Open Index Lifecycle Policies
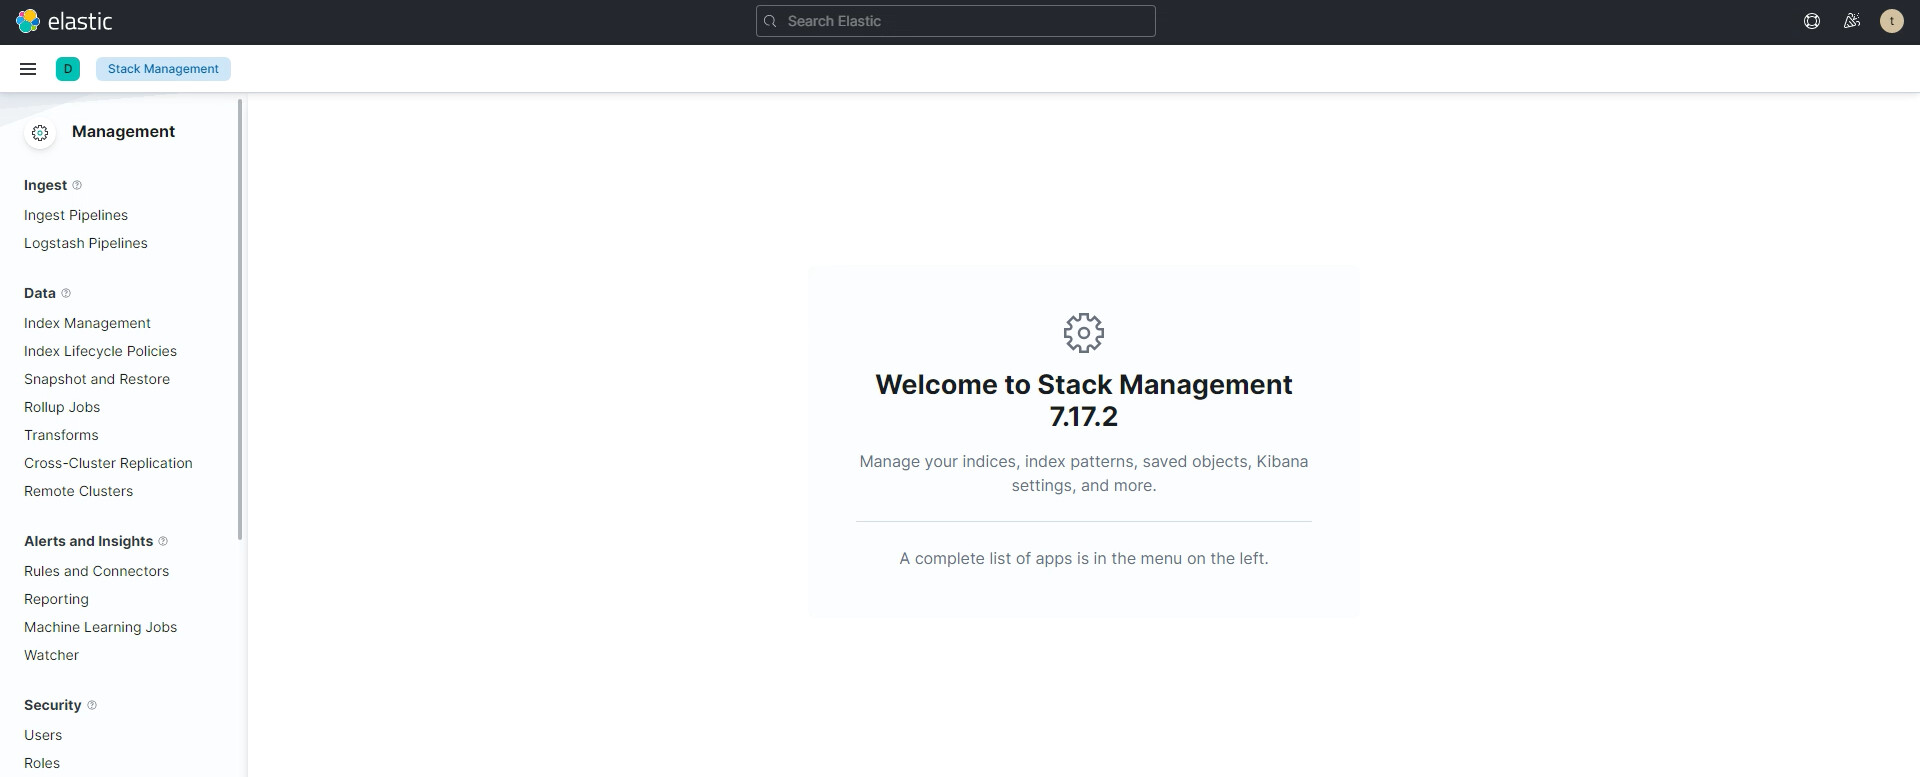Viewport: 1920px width, 777px height. coord(100,351)
